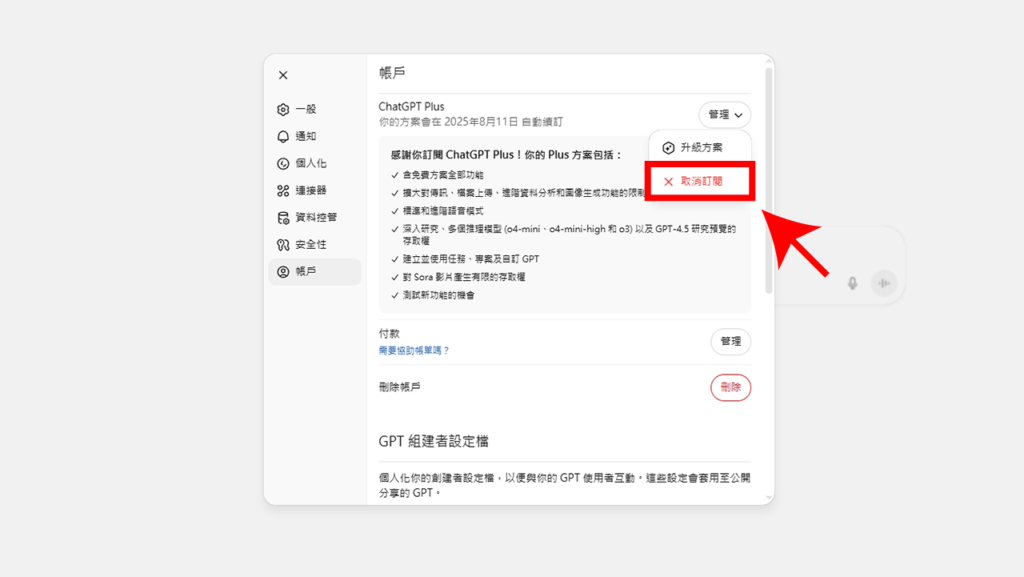Go to the 連接器 section
The height and width of the screenshot is (577, 1024).
coord(314,191)
